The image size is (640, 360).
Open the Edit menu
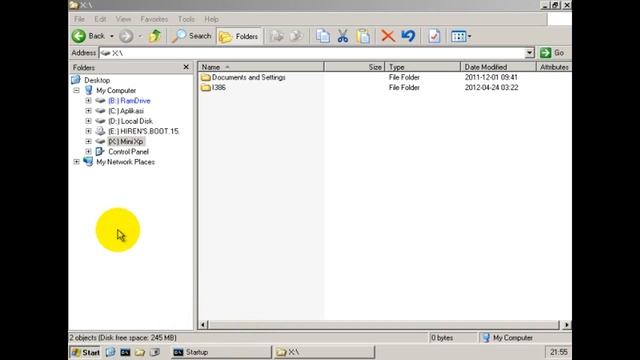[x=100, y=19]
